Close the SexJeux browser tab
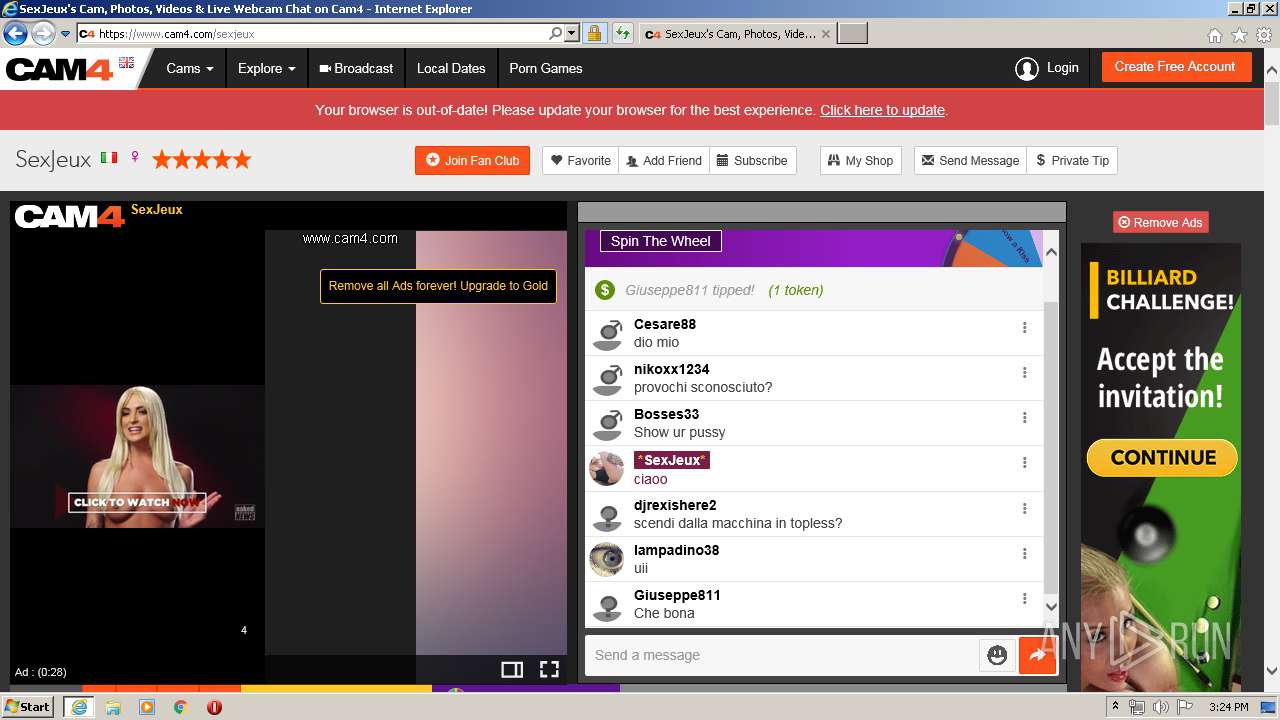This screenshot has height=720, width=1280. click(x=826, y=33)
